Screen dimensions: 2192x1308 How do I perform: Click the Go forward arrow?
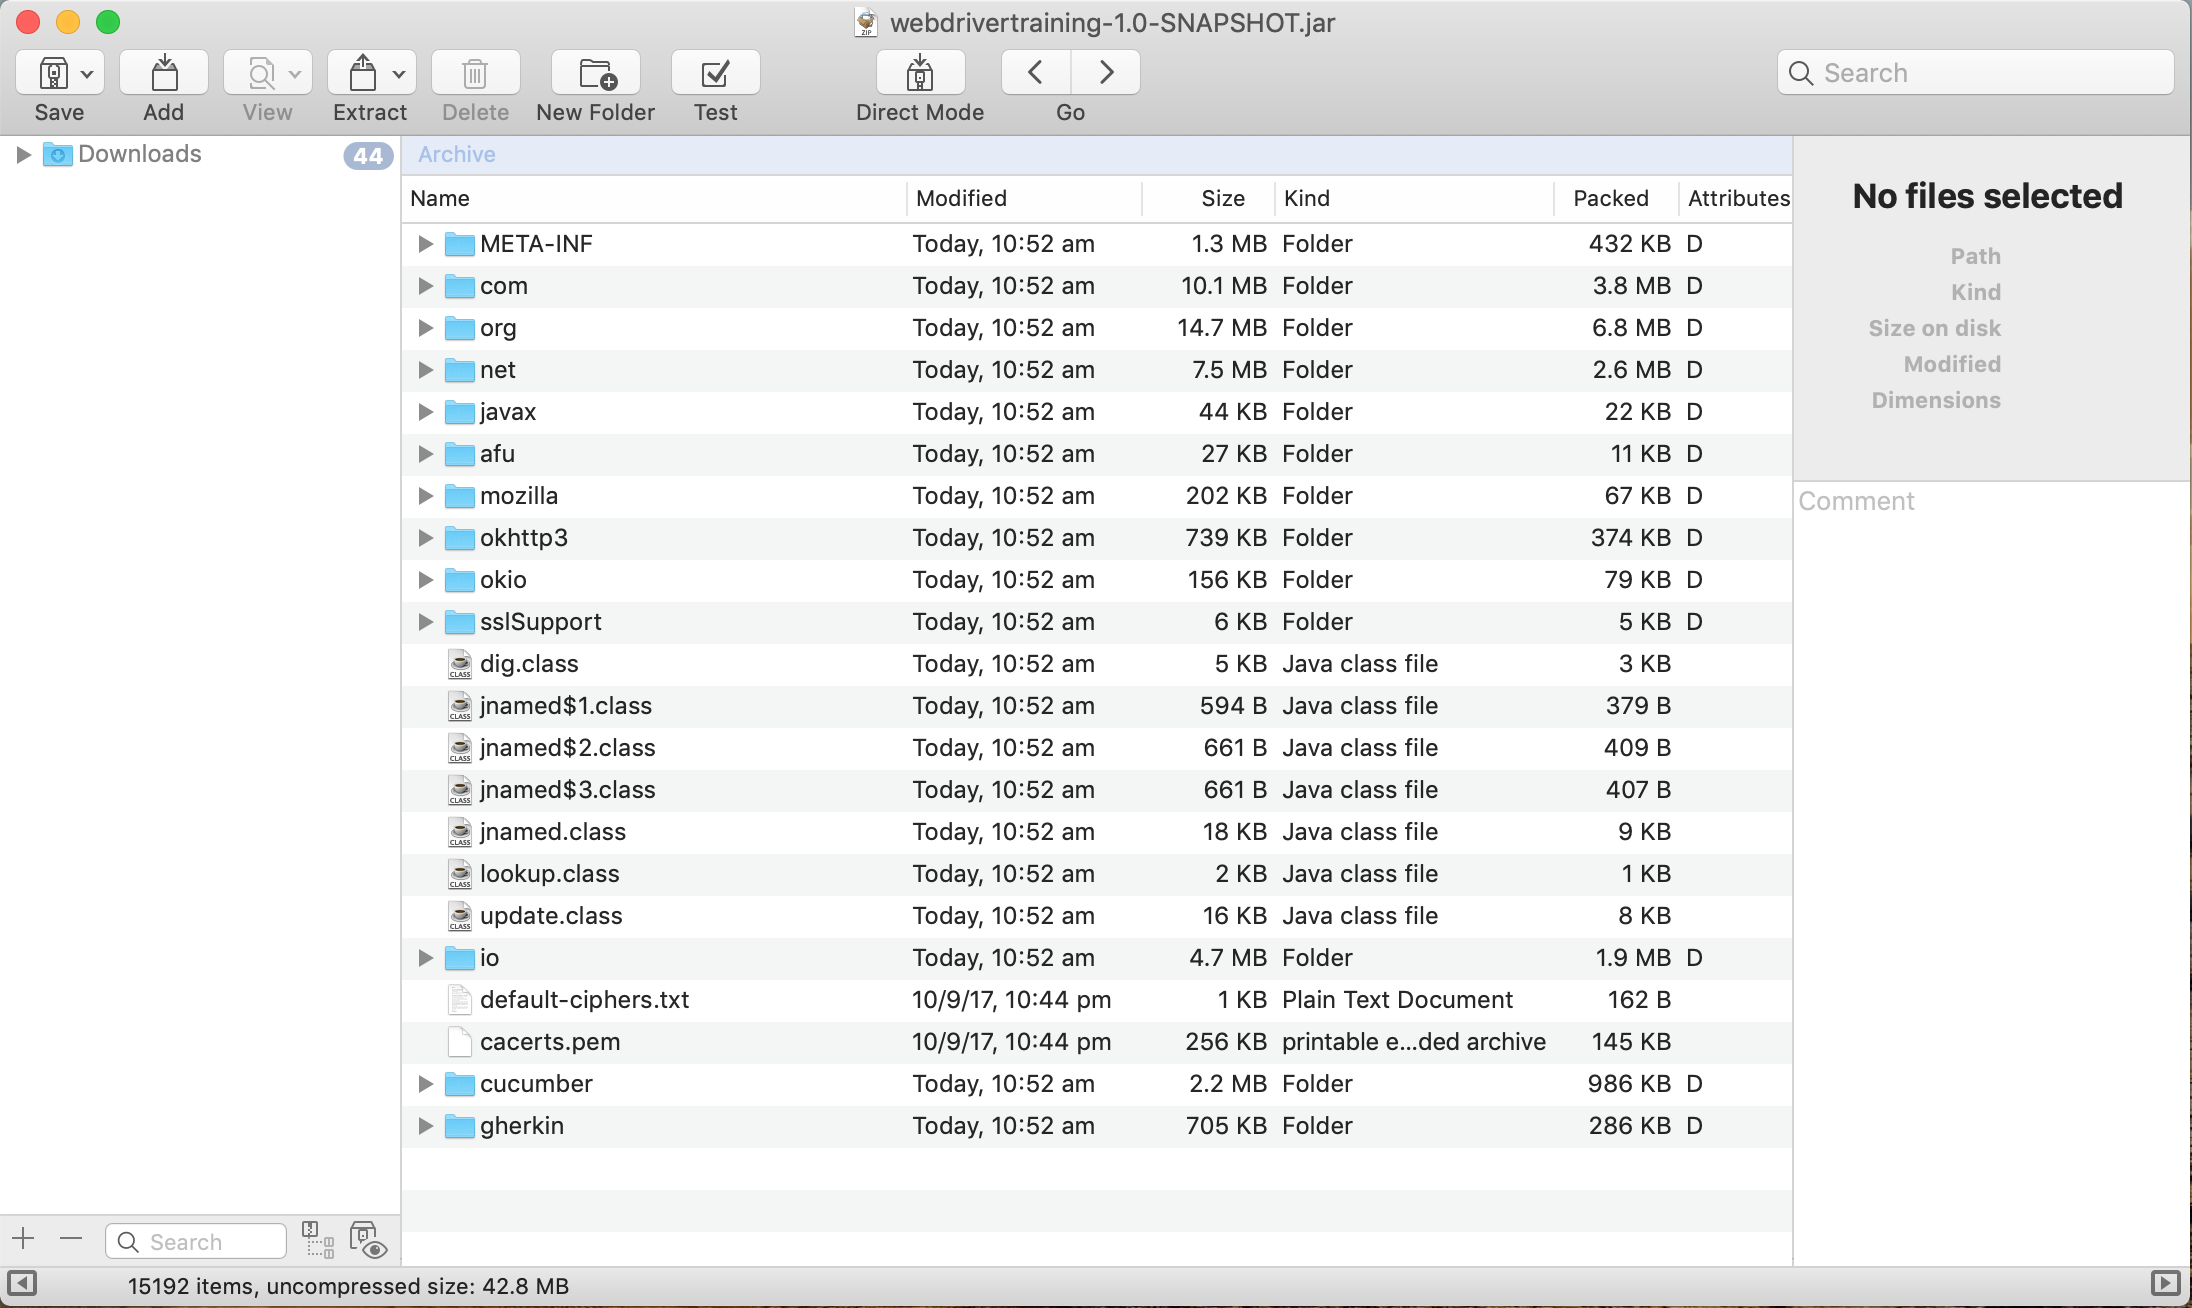(1105, 73)
